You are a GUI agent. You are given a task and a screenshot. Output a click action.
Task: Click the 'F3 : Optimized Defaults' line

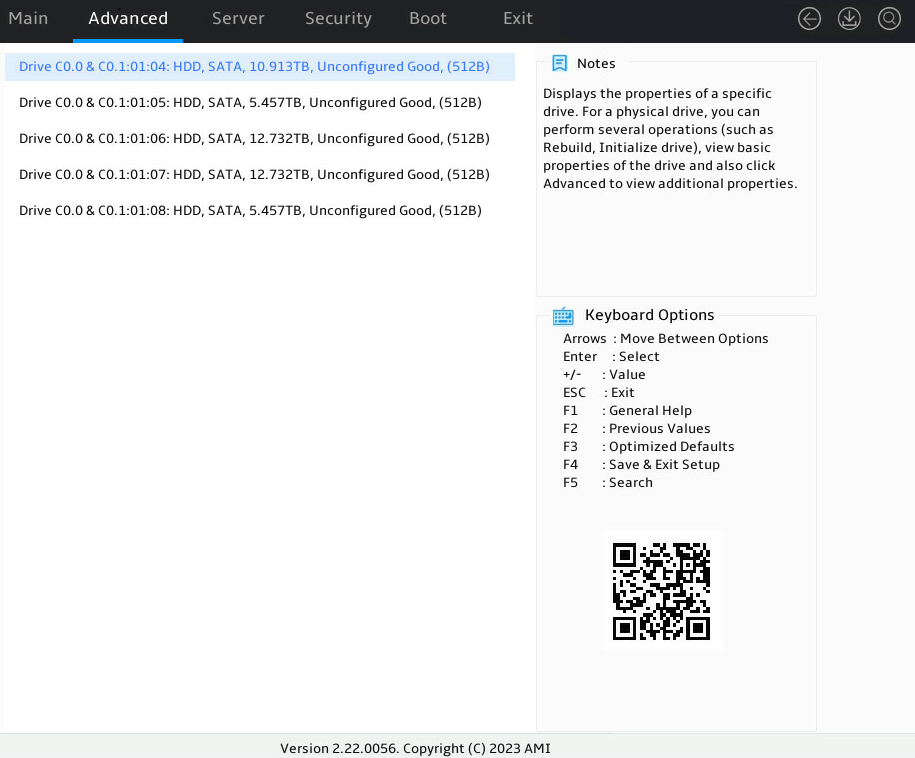point(648,447)
